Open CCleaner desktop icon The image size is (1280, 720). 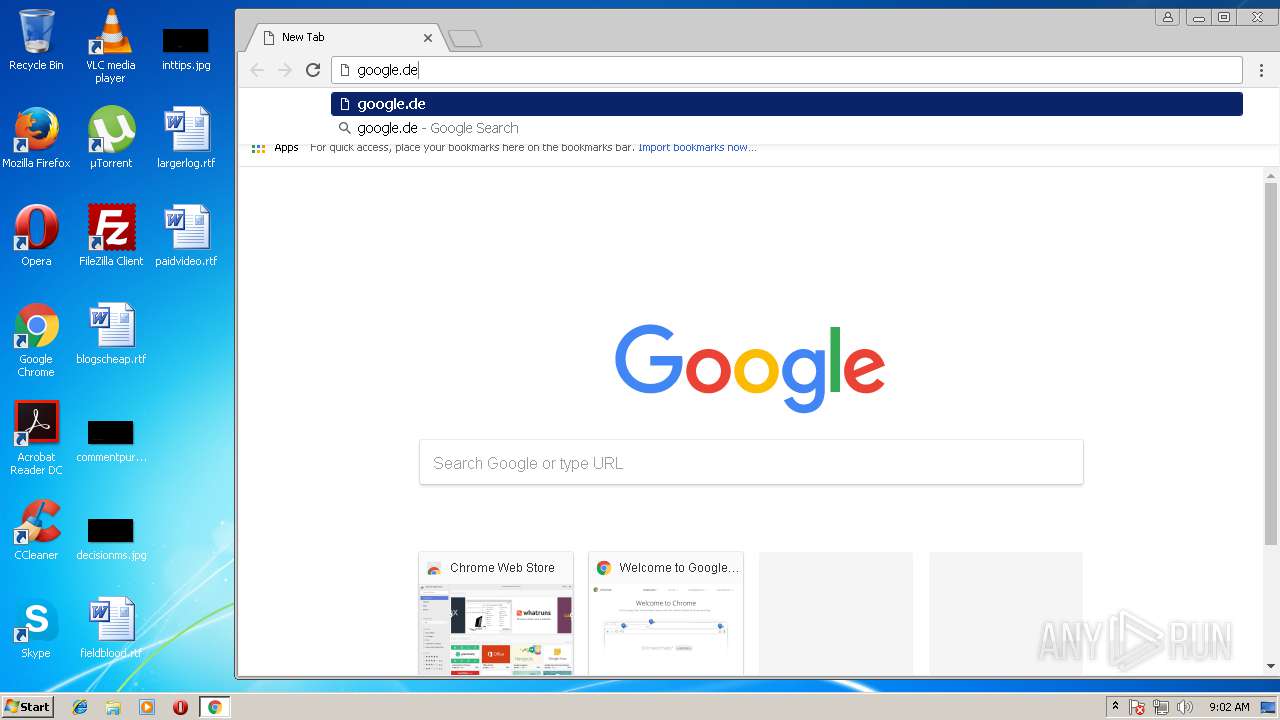pos(36,530)
